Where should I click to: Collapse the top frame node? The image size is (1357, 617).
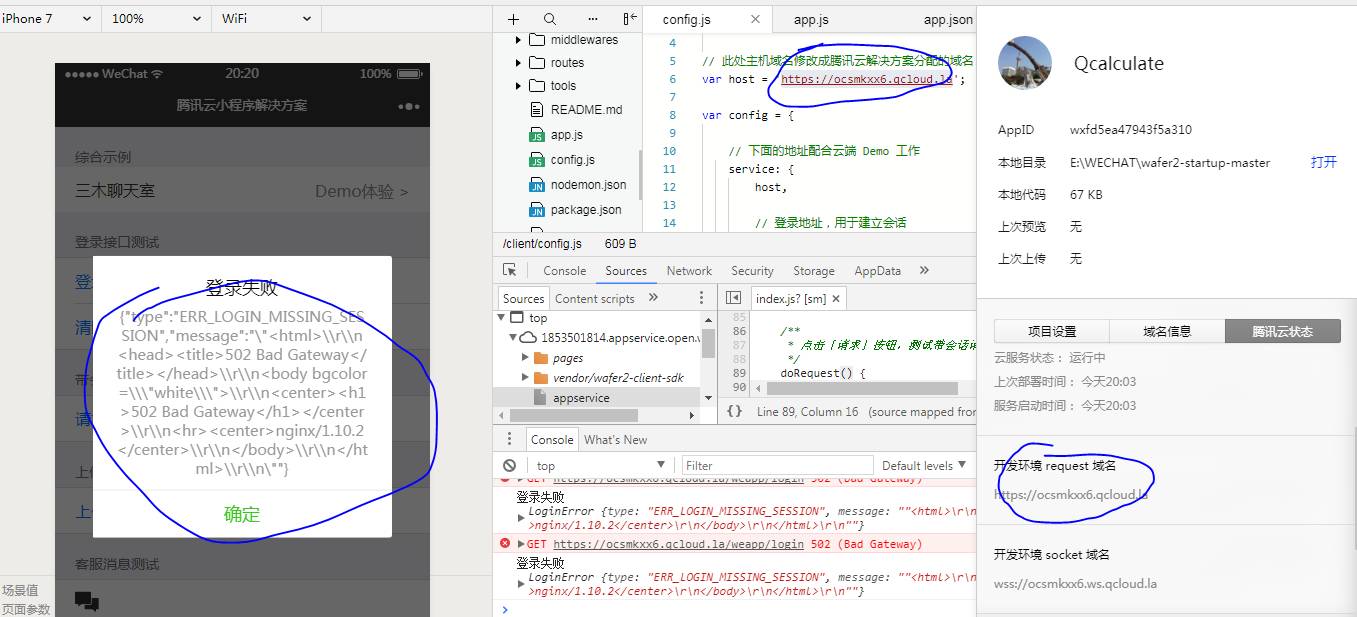[502, 318]
